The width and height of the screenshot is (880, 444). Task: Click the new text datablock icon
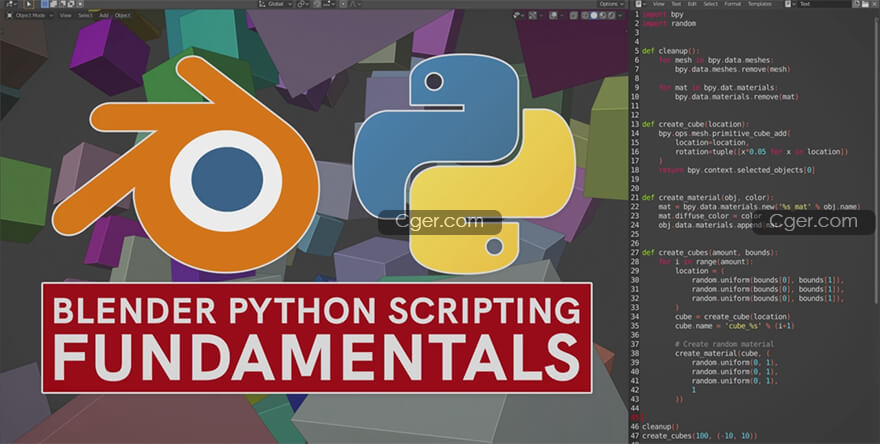pos(857,4)
